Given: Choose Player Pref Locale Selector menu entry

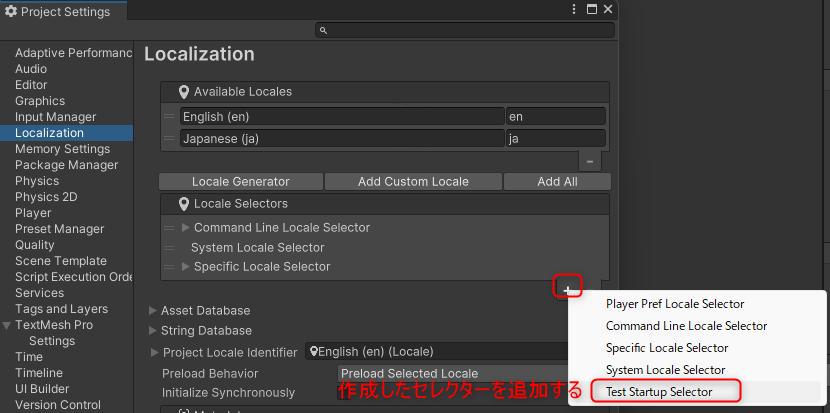Looking at the screenshot, I should 675,304.
